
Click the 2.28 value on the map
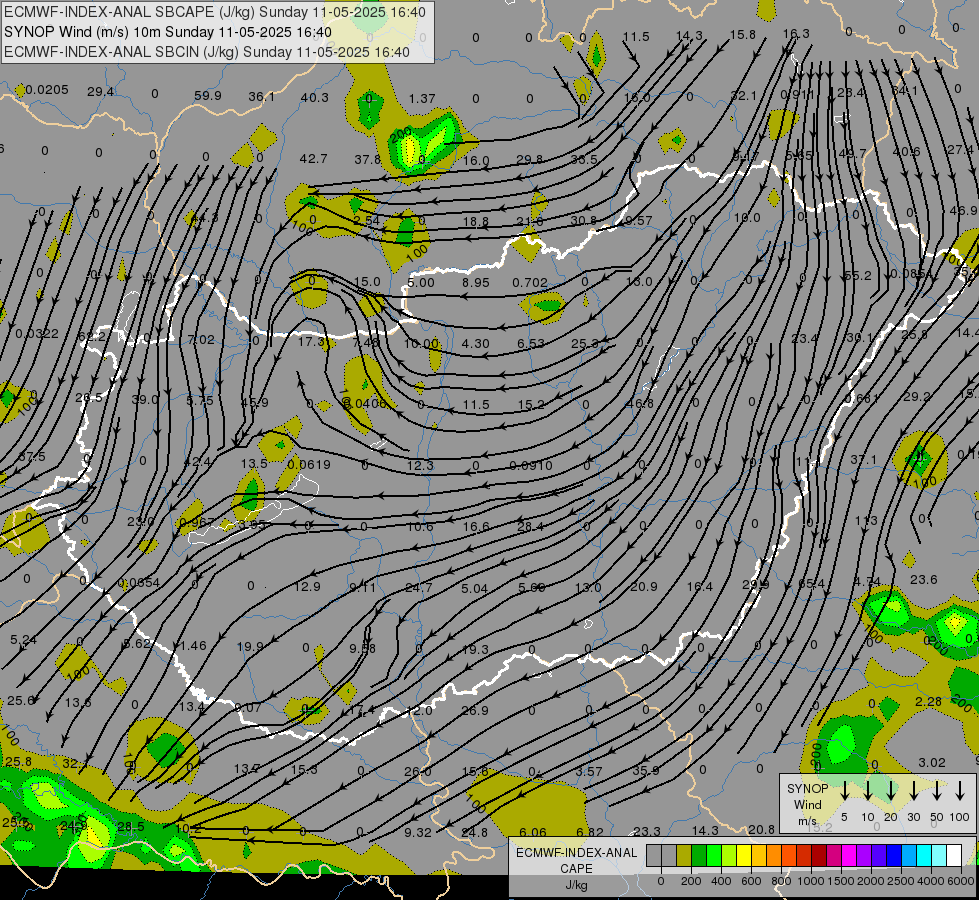pyautogui.click(x=928, y=702)
